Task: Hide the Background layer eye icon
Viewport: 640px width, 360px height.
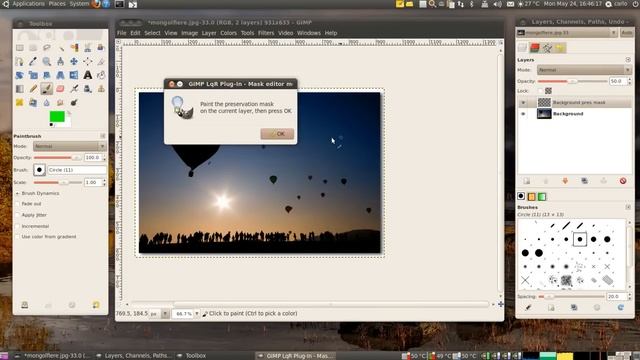Action: [x=523, y=114]
